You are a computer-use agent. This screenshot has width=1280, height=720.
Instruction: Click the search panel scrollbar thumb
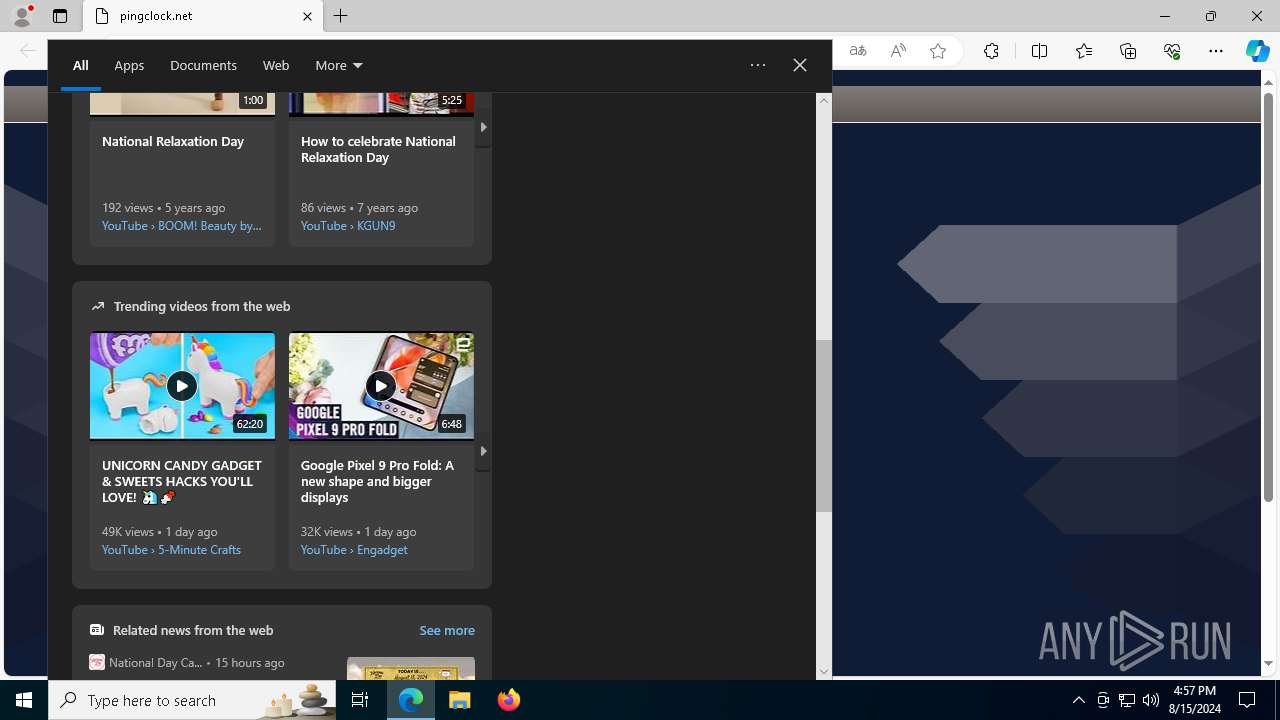click(824, 426)
